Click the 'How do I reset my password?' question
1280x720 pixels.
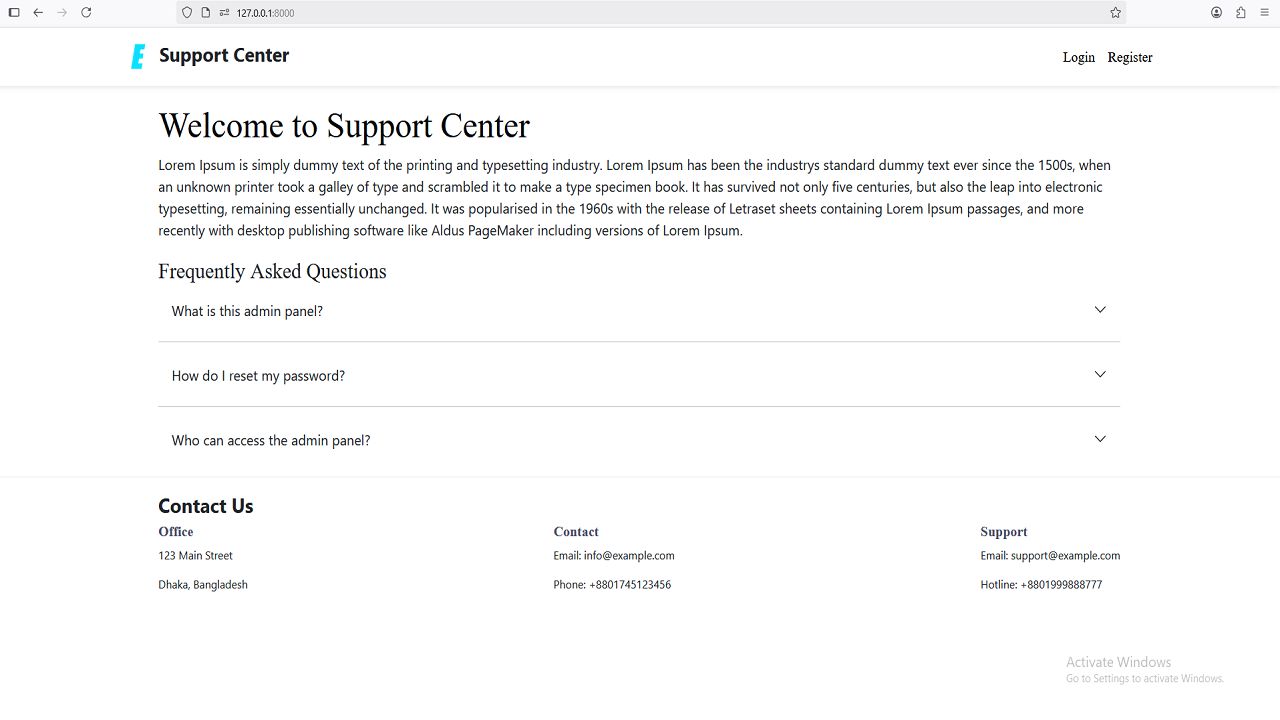258,376
